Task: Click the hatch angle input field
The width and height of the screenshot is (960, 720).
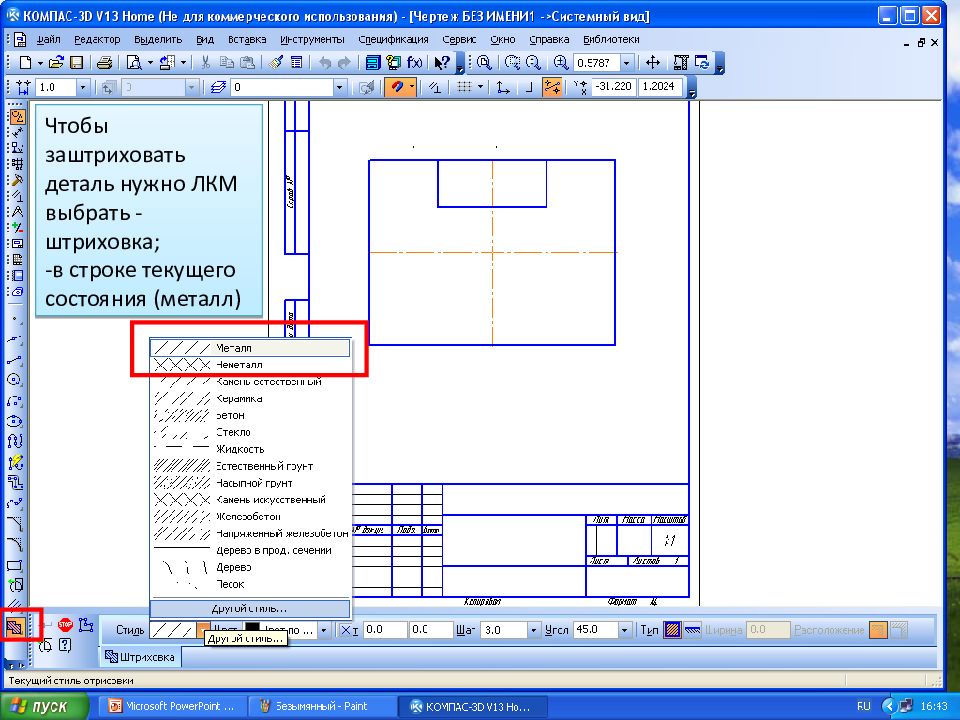Action: tap(595, 629)
